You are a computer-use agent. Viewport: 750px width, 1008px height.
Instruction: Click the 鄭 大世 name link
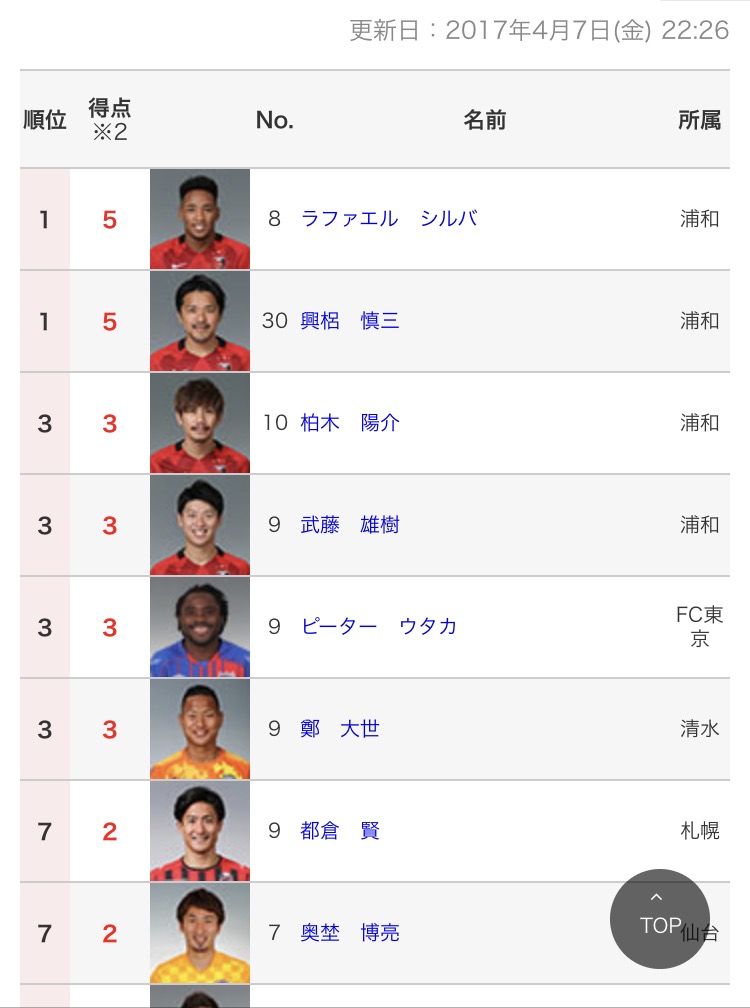click(340, 729)
